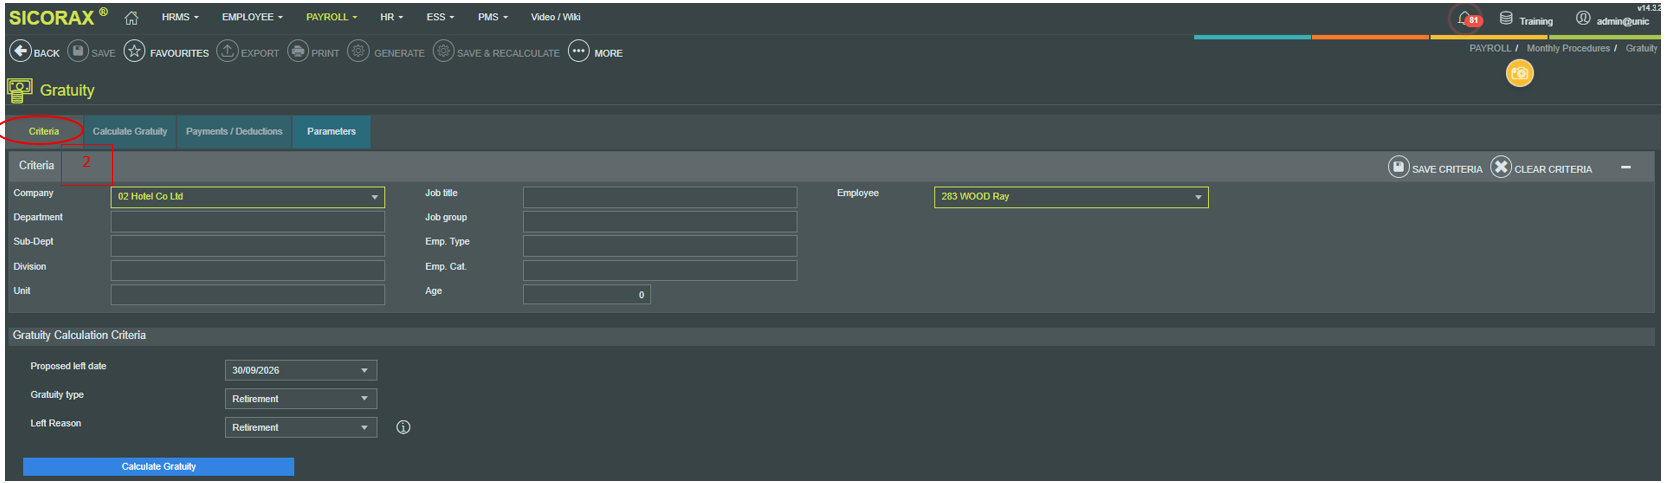The width and height of the screenshot is (1665, 483).
Task: Click the SICORAX logo
Action: [x=57, y=17]
